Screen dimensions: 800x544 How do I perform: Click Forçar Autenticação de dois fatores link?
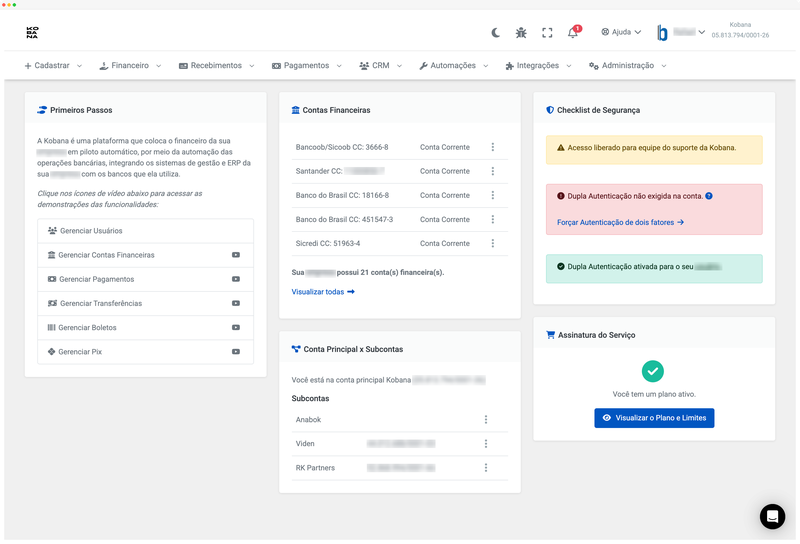(x=620, y=222)
